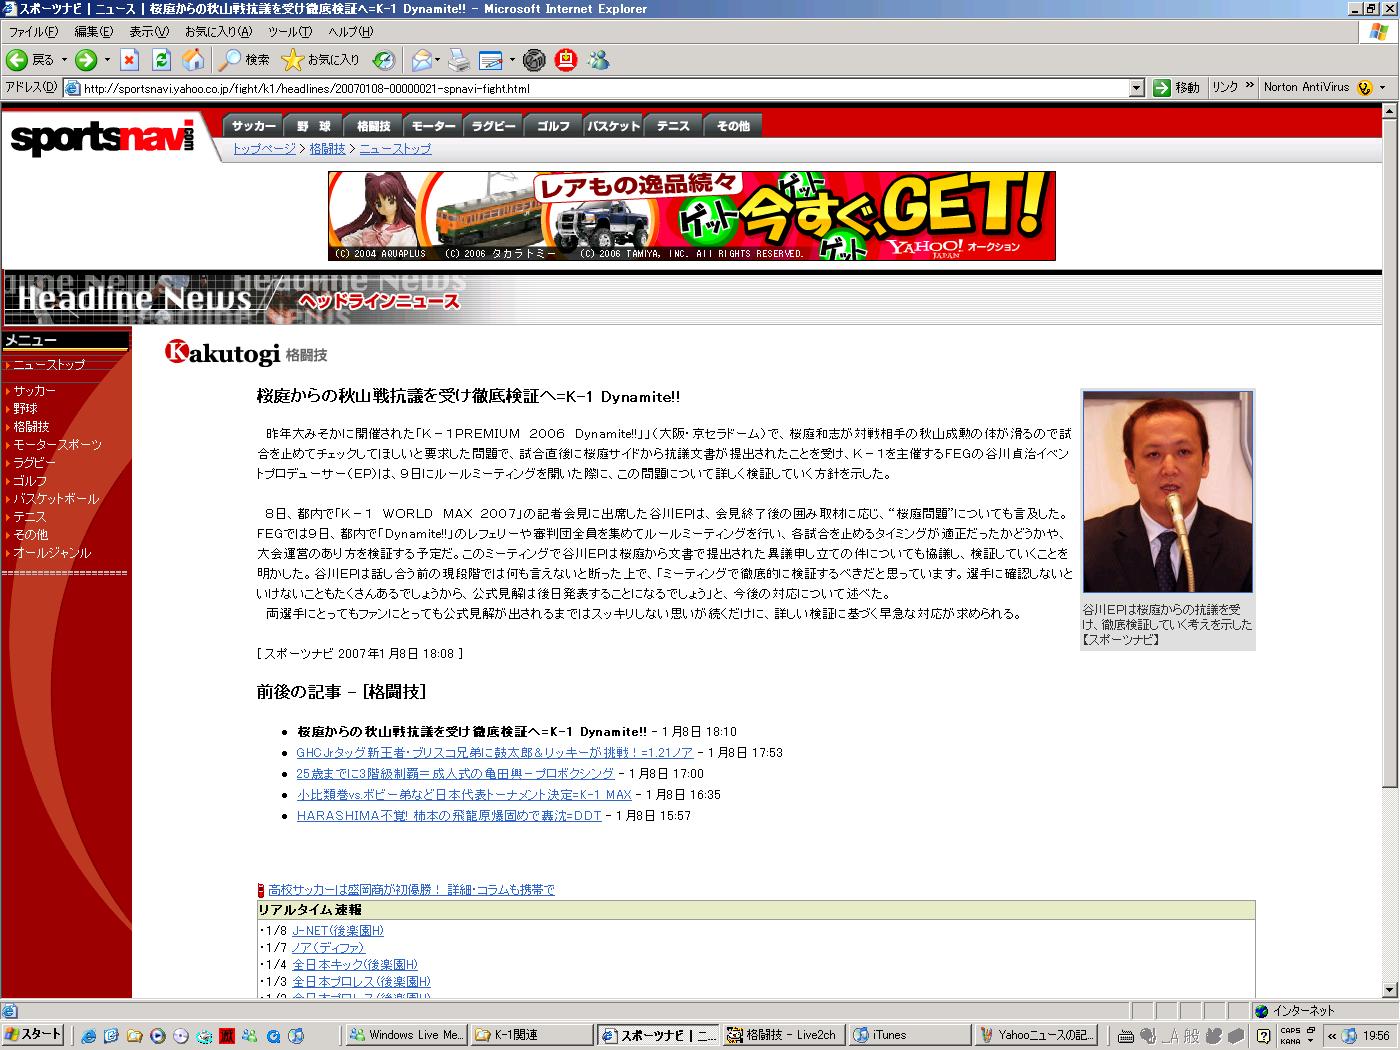Click the mail envelope toolbar icon
Viewport: 1400px width, 1050px height.
[421, 60]
